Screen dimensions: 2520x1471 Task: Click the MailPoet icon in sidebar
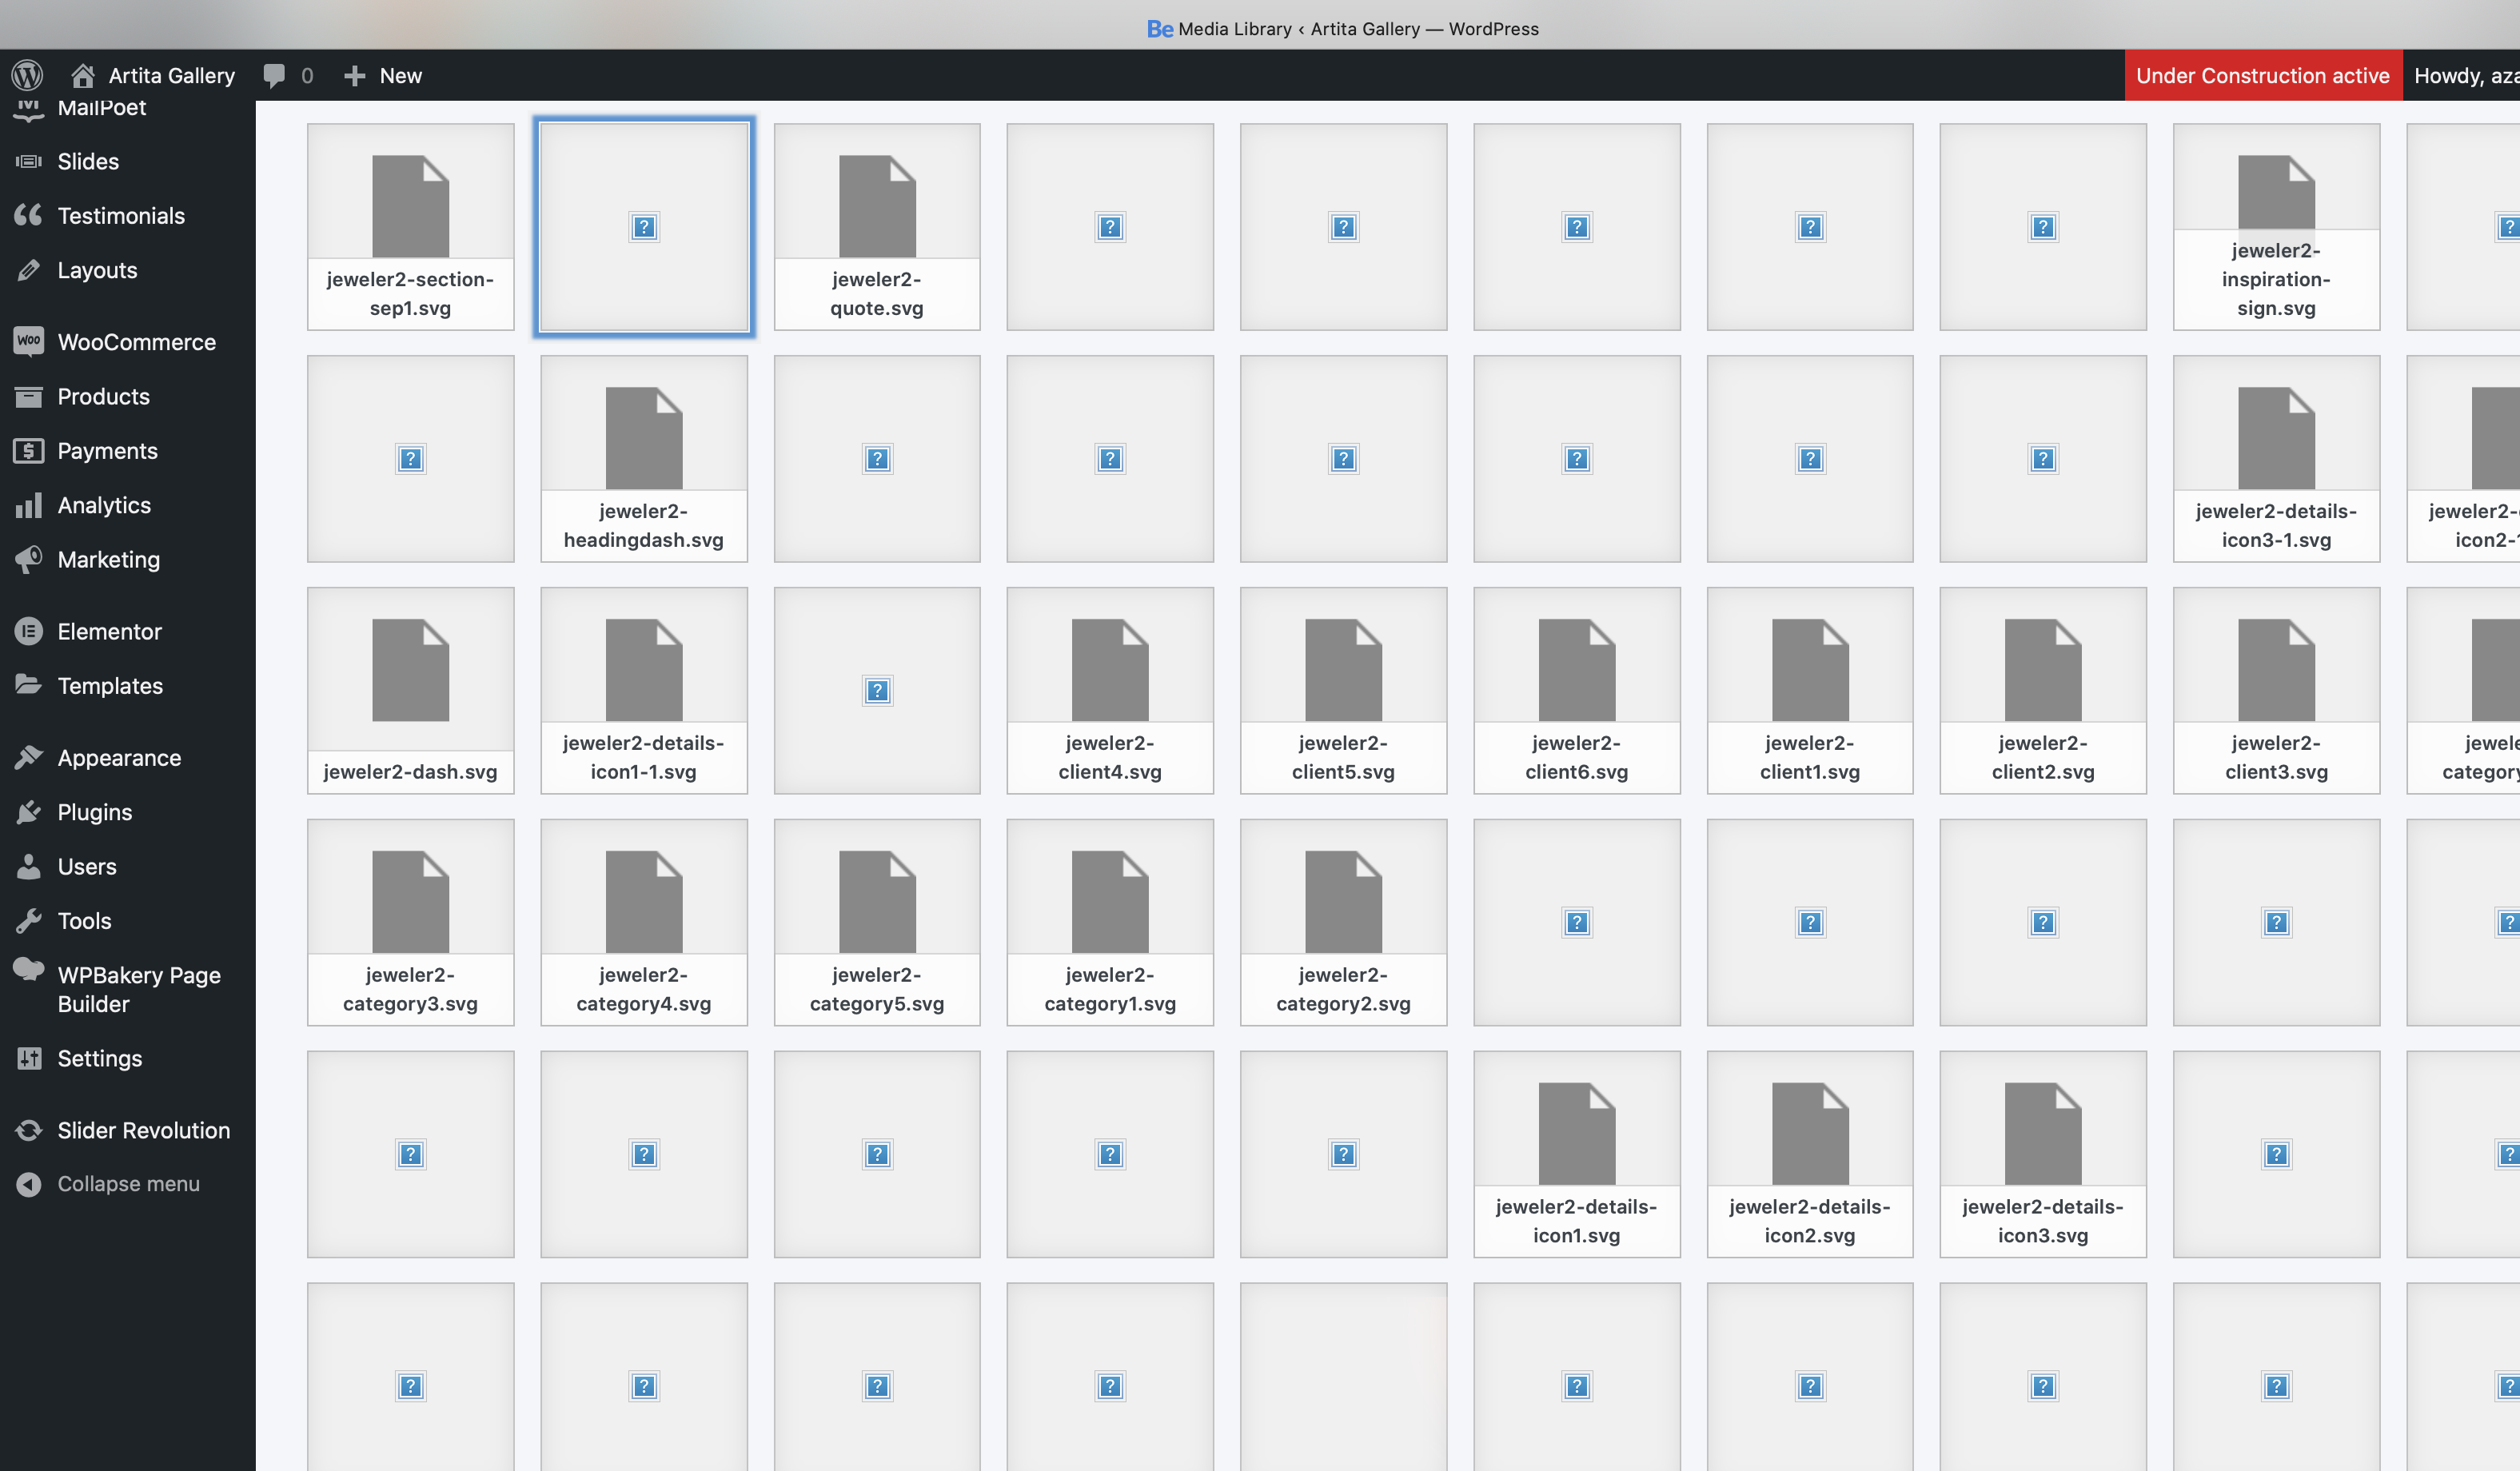pos(28,107)
